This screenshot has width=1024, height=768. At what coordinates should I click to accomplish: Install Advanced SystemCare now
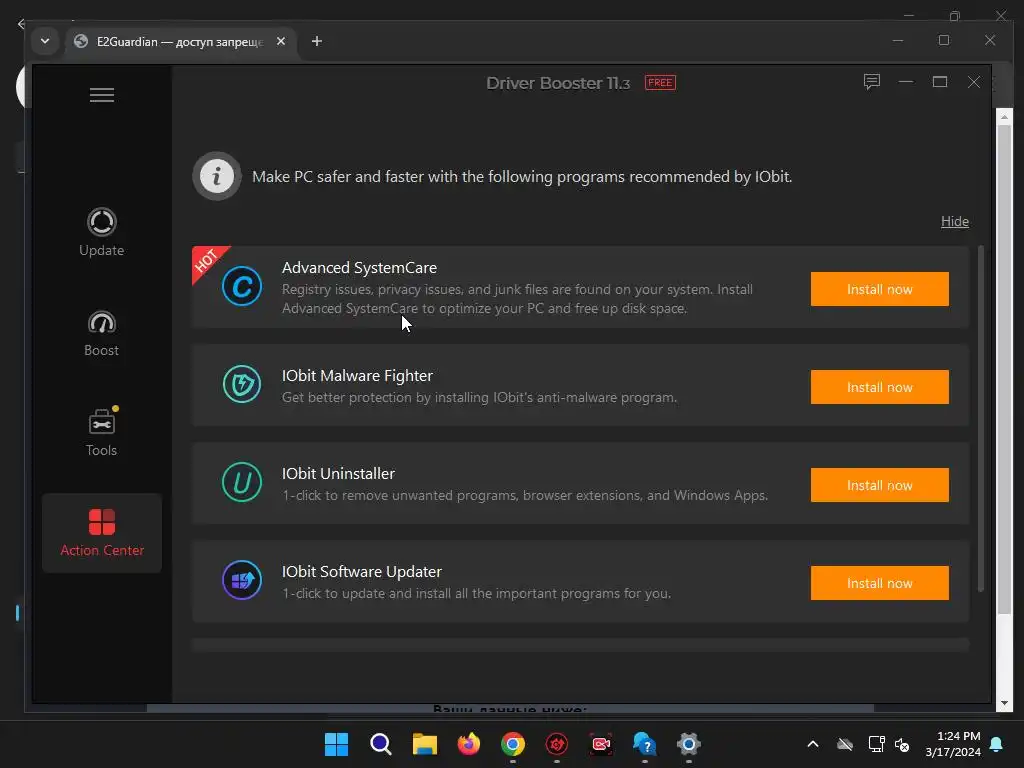pyautogui.click(x=880, y=289)
